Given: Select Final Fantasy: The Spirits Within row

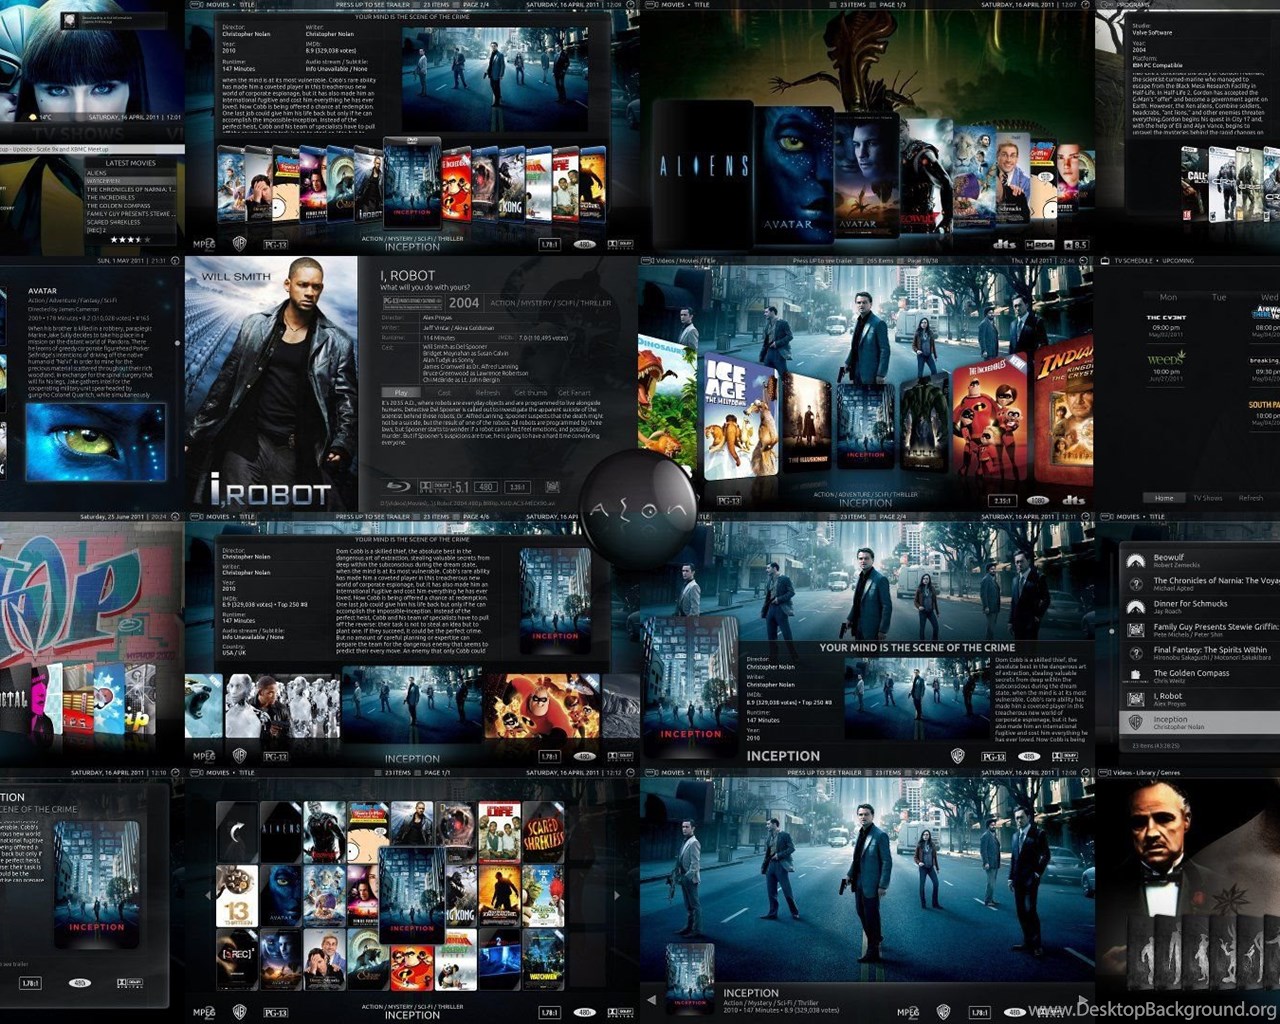Looking at the screenshot, I should click(1200, 652).
